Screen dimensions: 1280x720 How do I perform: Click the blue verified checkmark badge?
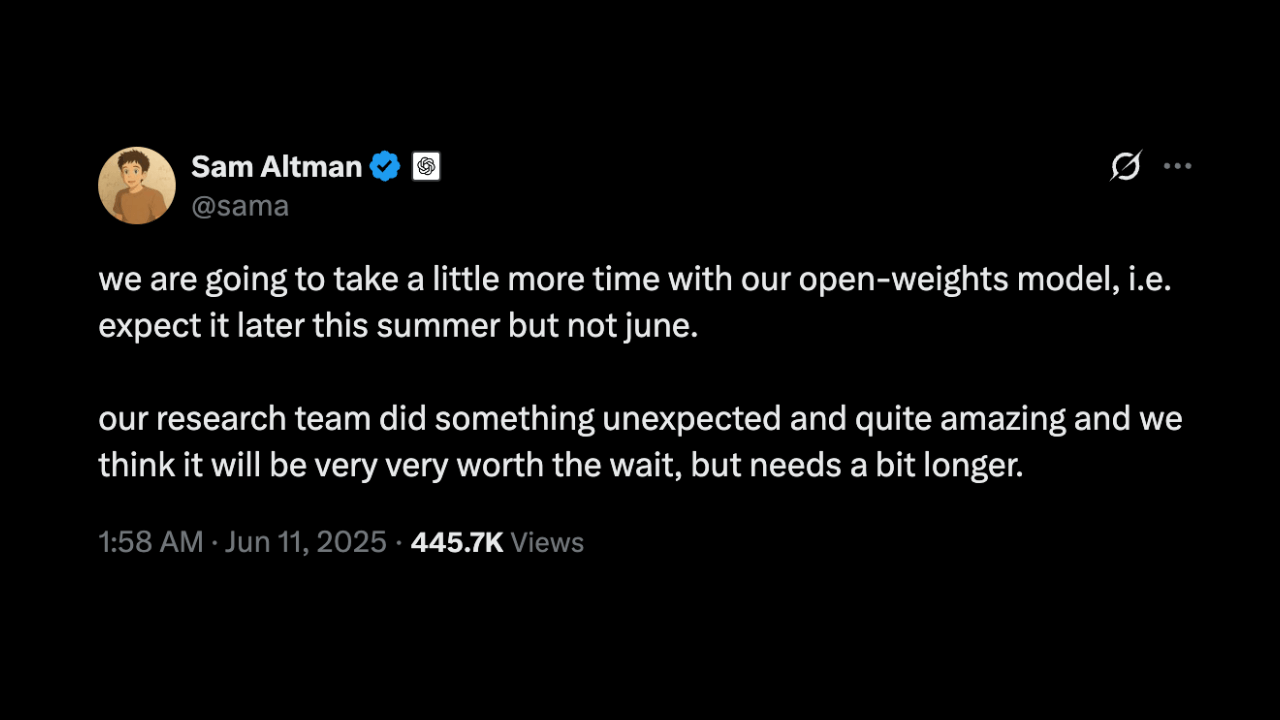(385, 166)
